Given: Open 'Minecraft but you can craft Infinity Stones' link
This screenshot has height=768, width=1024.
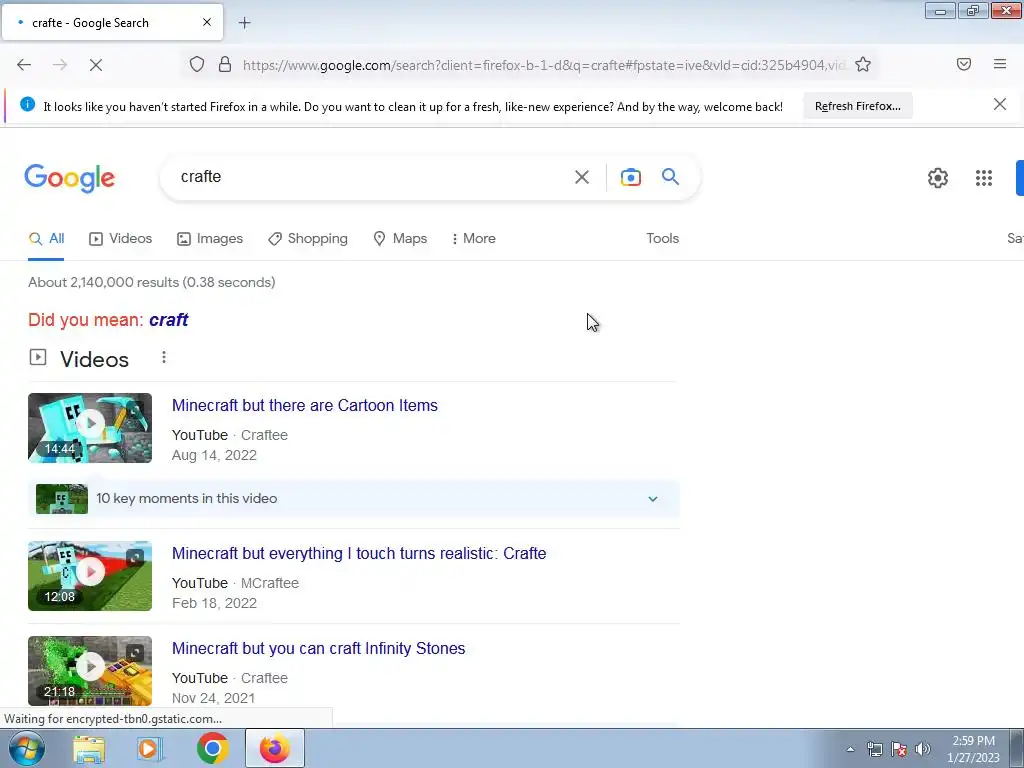Looking at the screenshot, I should (319, 648).
